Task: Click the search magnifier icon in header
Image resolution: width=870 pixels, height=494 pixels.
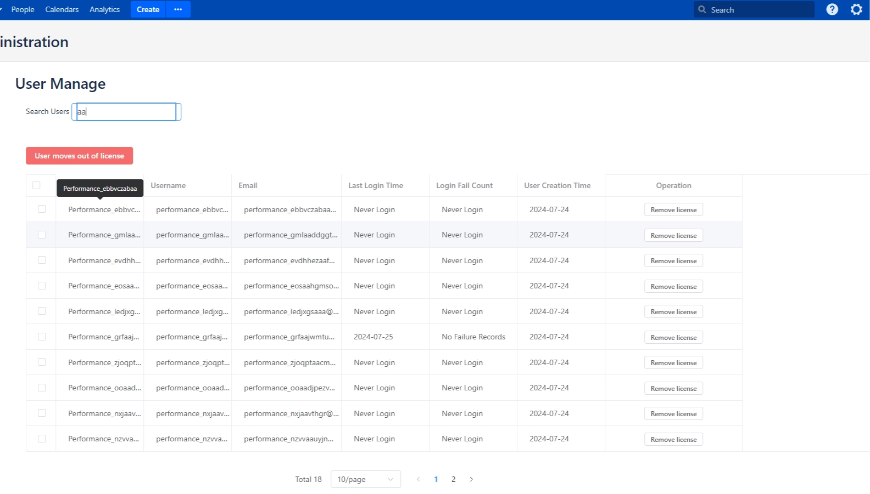Action: coord(703,10)
